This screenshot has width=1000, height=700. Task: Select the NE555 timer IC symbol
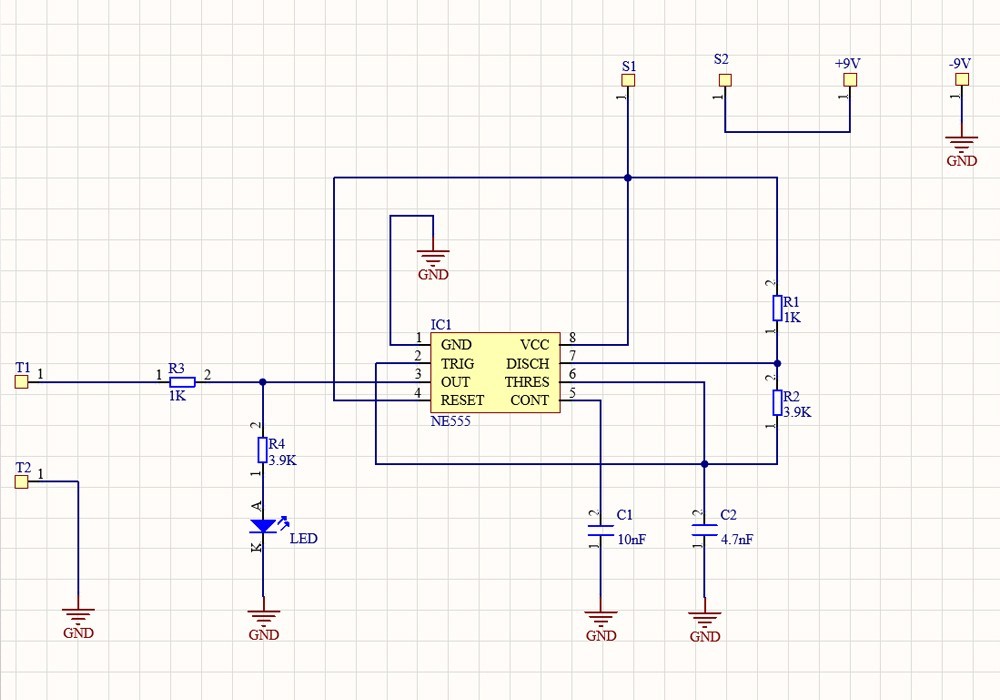(x=492, y=372)
